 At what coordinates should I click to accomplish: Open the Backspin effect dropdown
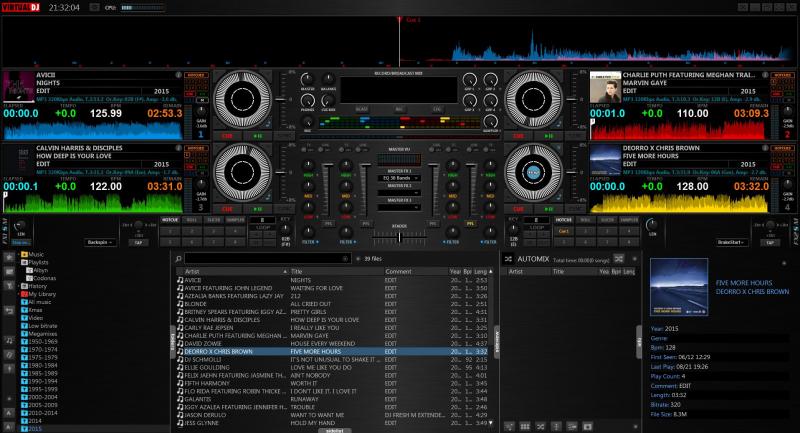(100, 242)
